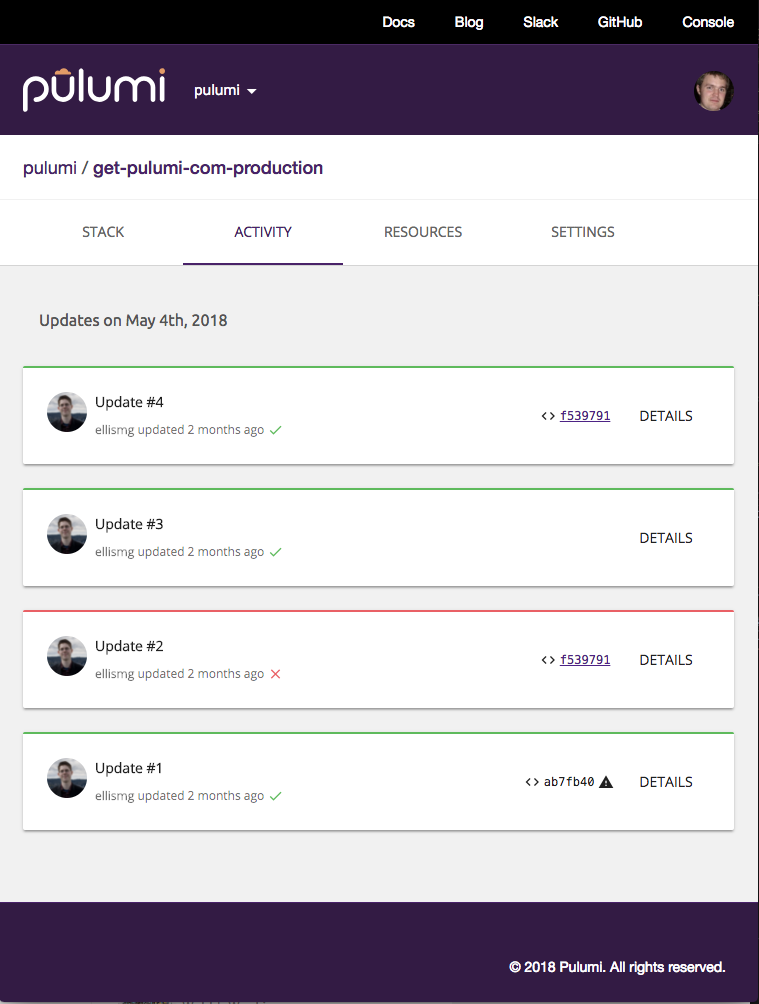
Task: View Details for Update #4
Action: (x=666, y=416)
